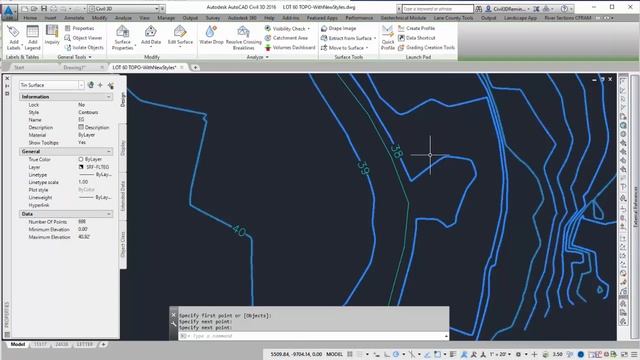This screenshot has width=640, height=360.
Task: Select the Water Drop tool
Action: (x=211, y=35)
